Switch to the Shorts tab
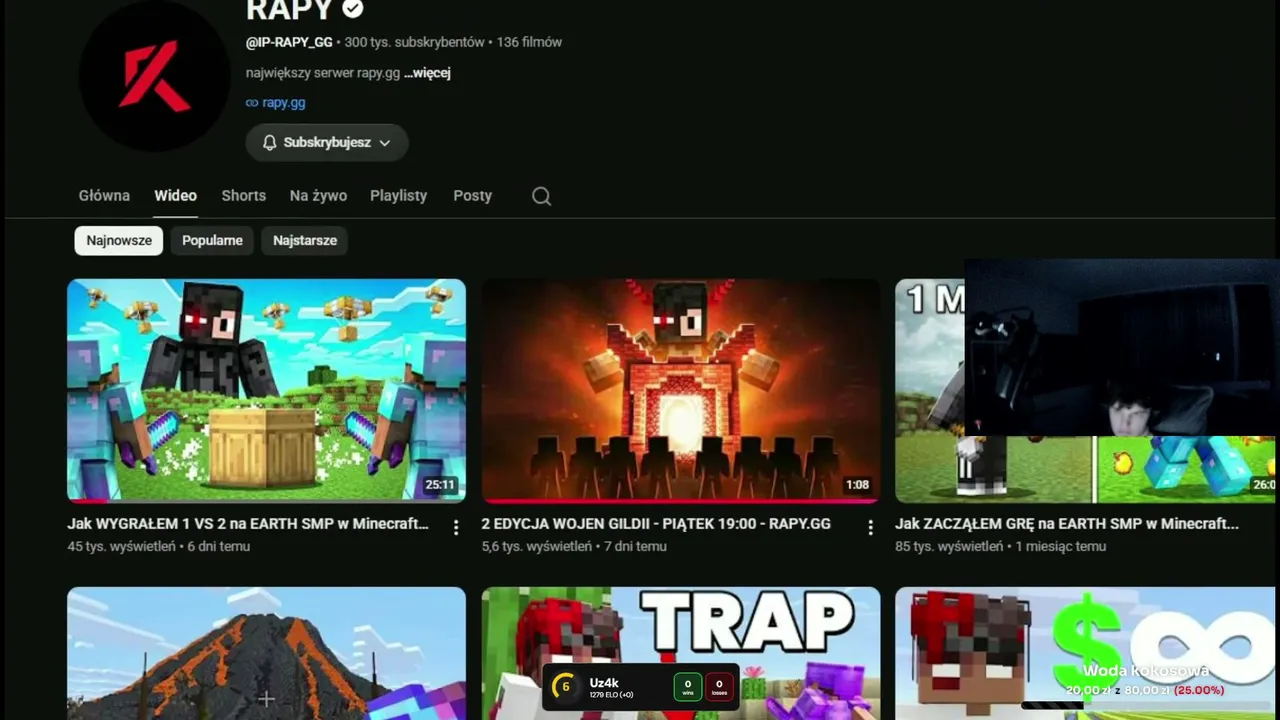Screen dimensions: 1280x720 click(244, 196)
